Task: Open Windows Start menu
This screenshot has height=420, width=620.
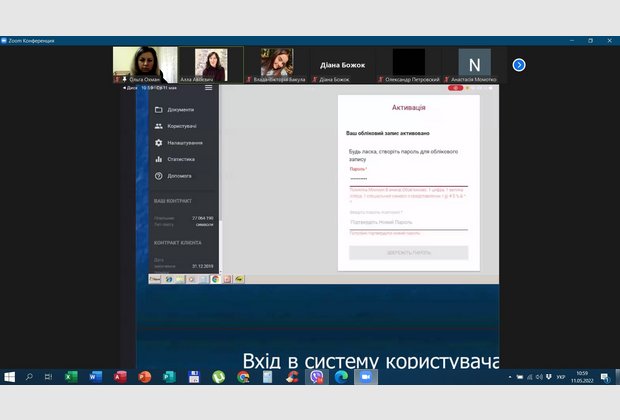Action: pyautogui.click(x=9, y=377)
